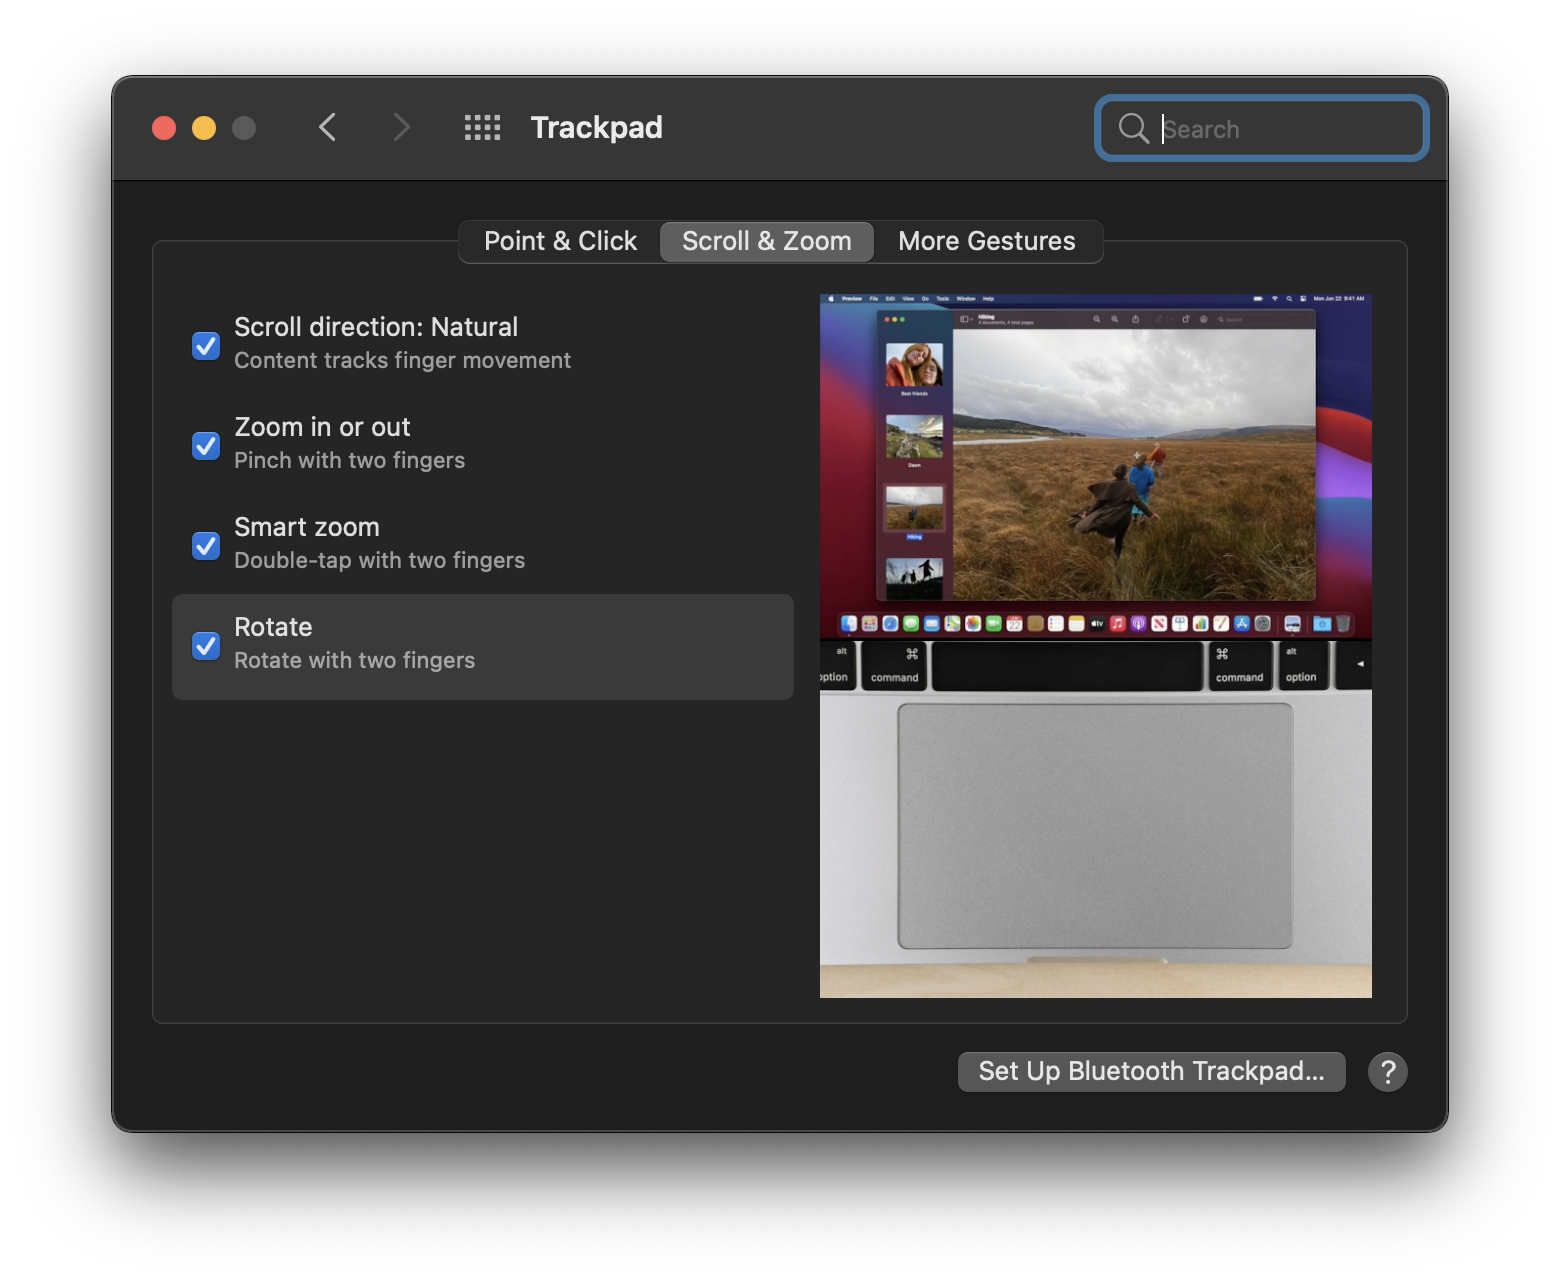
Task: Click the Photos icon in the preview Dock
Action: [971, 624]
